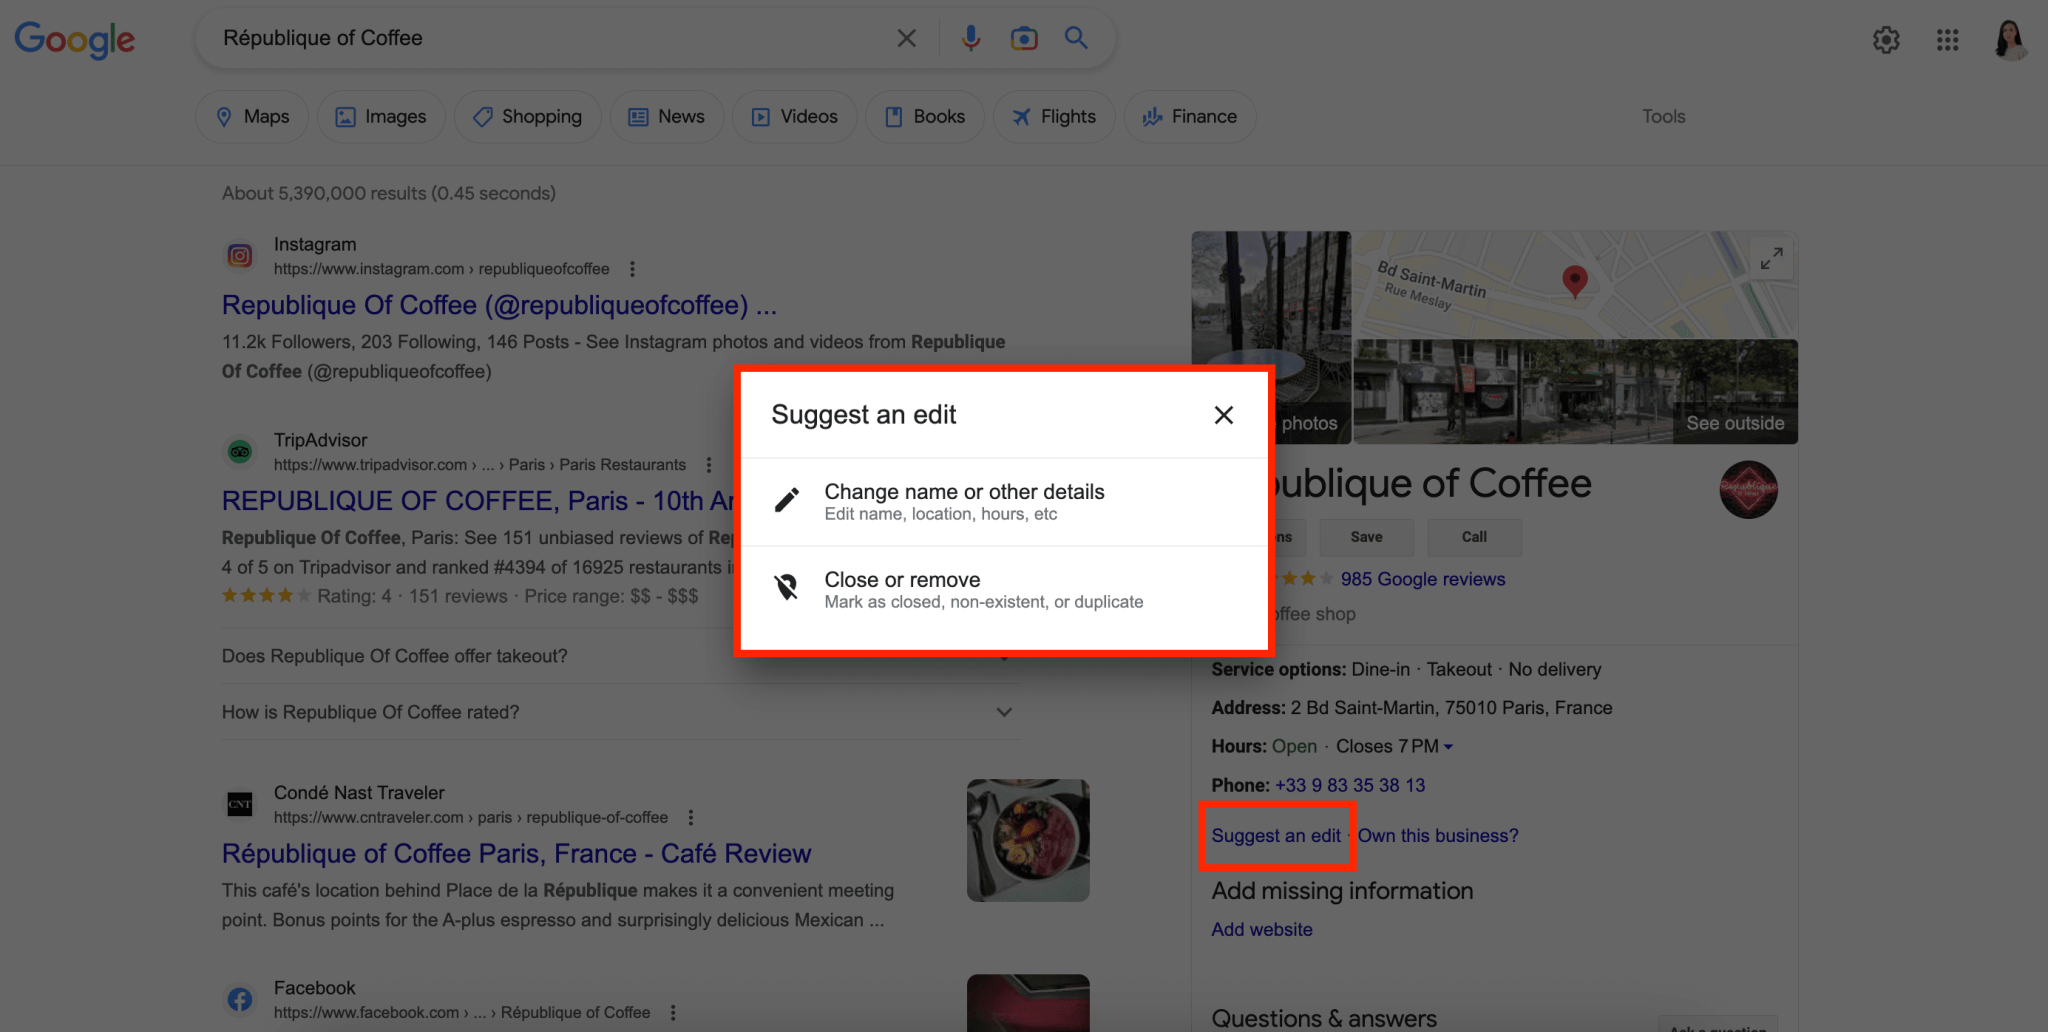Open the Google apps grid
Screen dimensions: 2048x1032
pos(1947,39)
